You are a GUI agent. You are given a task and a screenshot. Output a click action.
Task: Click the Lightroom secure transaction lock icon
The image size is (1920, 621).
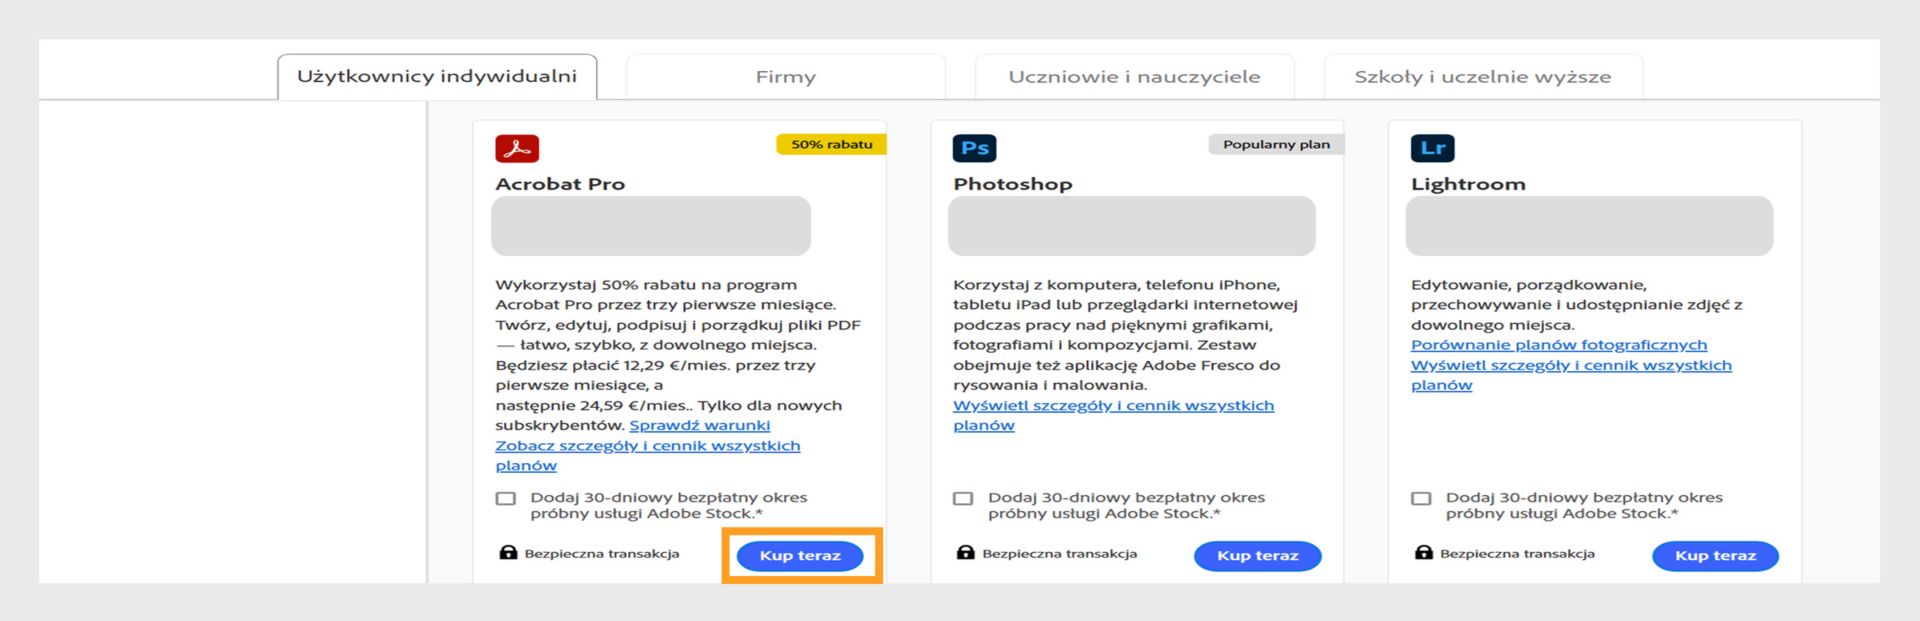tap(1423, 553)
